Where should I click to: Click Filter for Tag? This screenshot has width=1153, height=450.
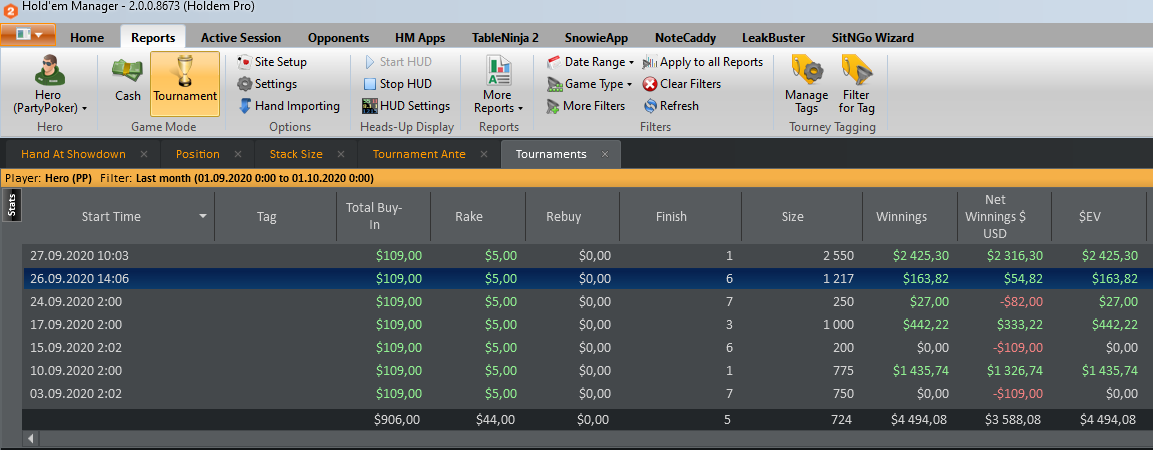point(856,83)
